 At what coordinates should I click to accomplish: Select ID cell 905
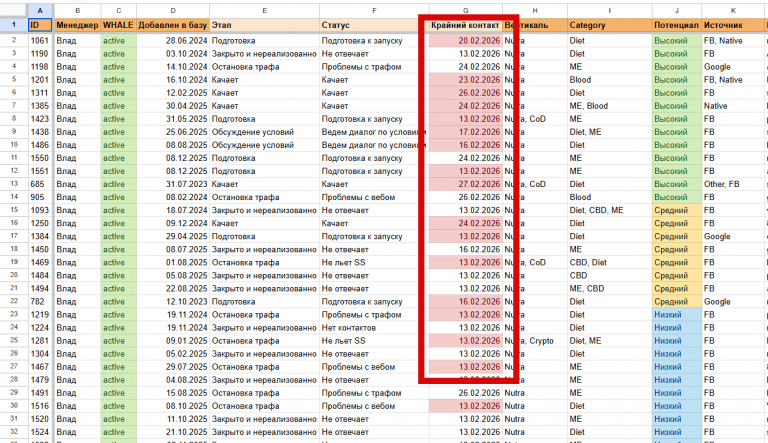click(x=40, y=197)
